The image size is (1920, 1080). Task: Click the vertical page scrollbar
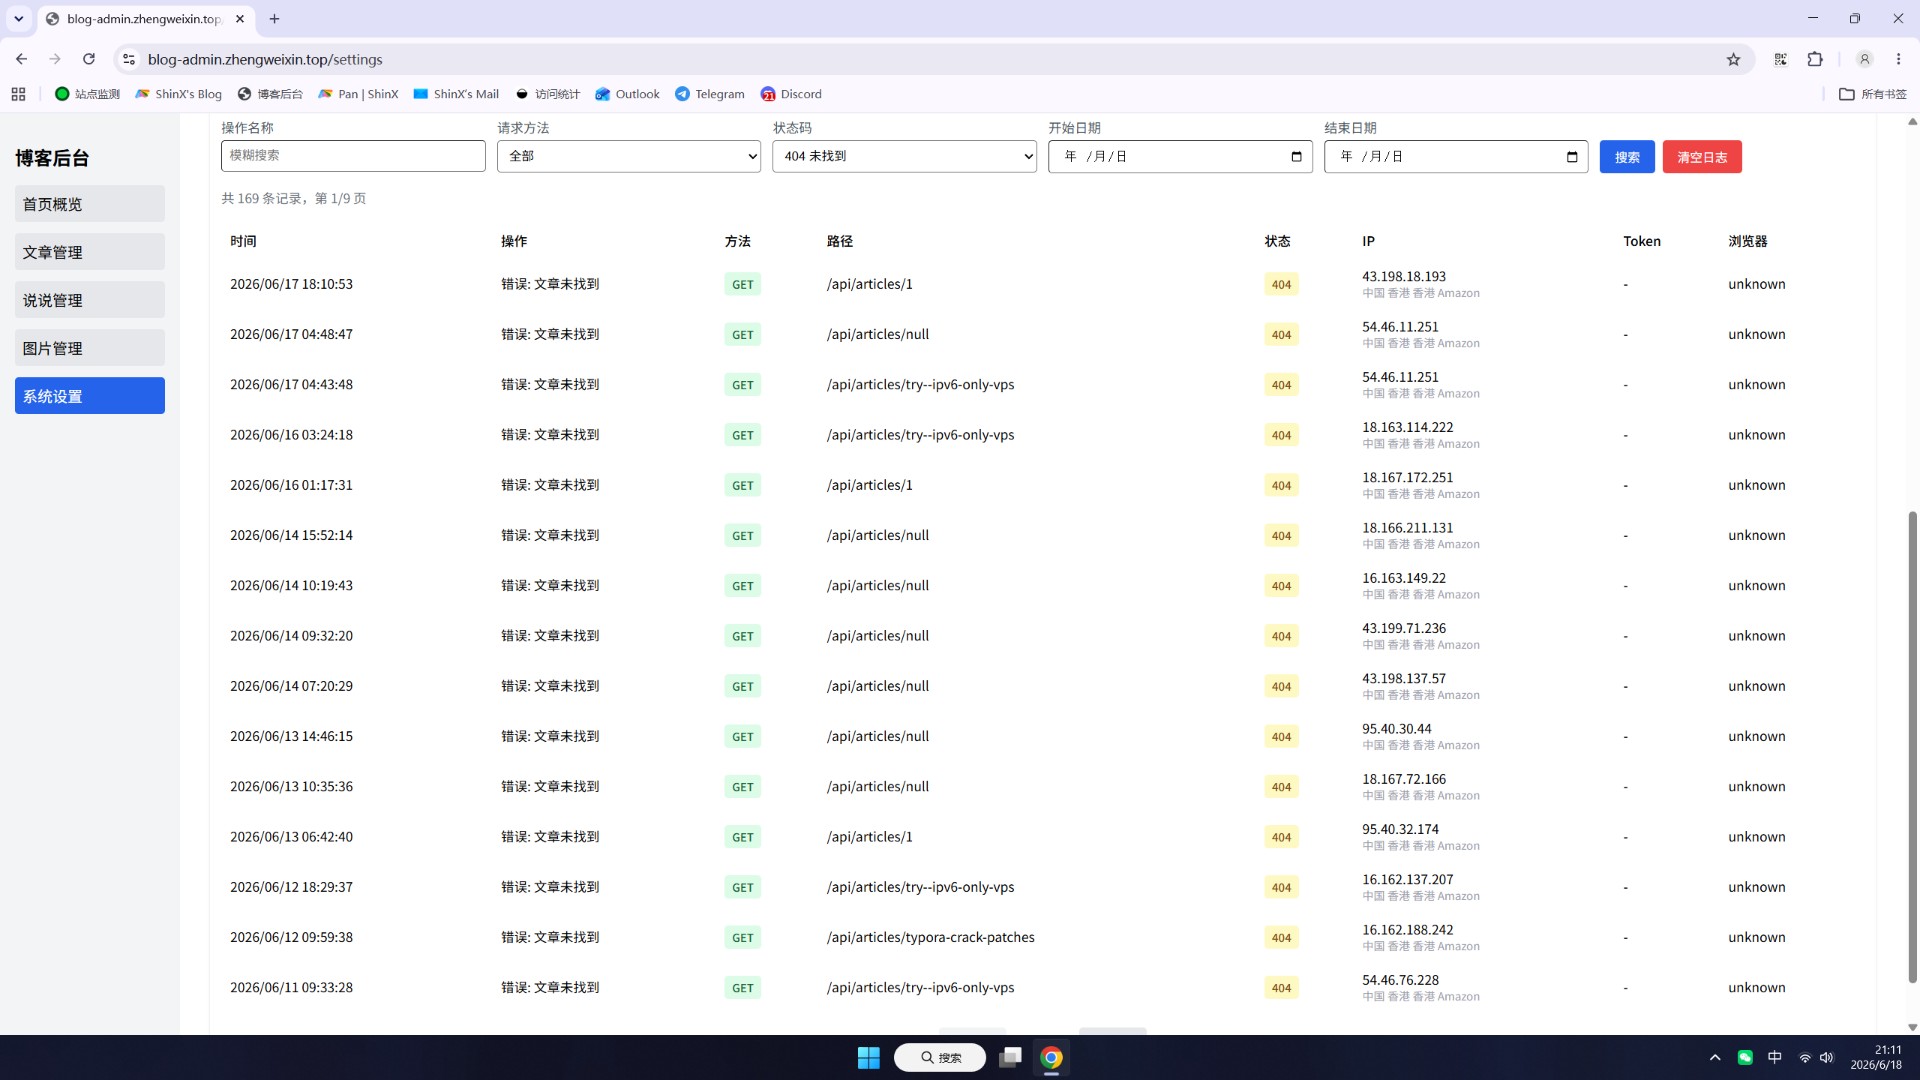click(x=1912, y=745)
